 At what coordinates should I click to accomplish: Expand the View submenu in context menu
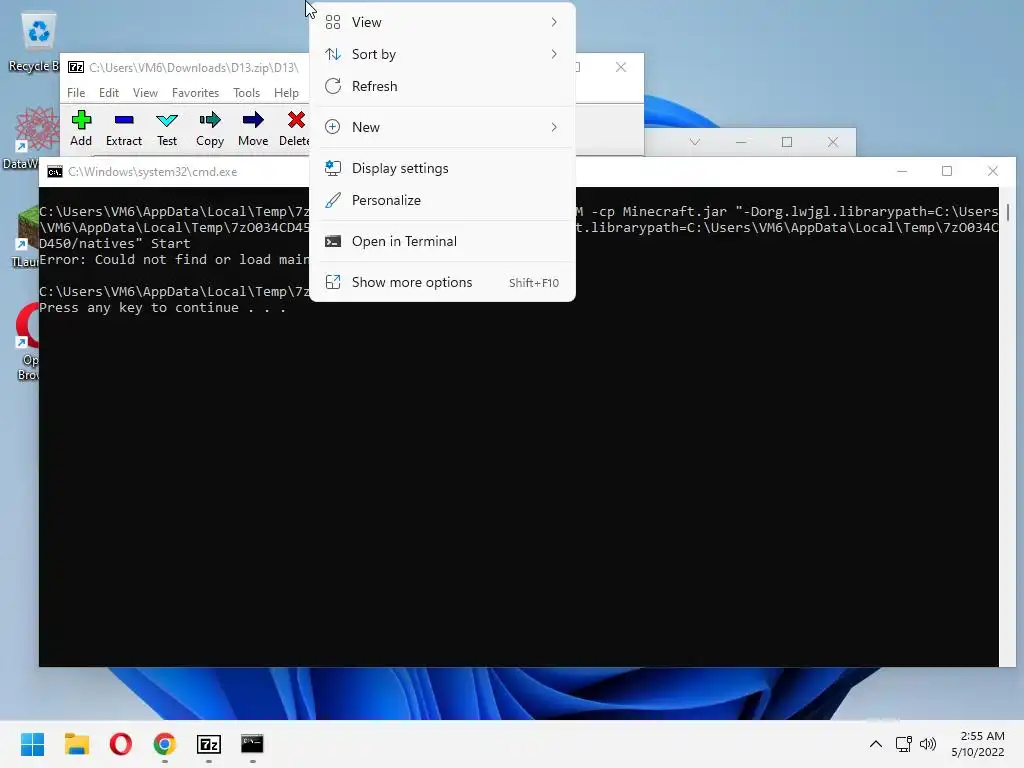coord(442,22)
